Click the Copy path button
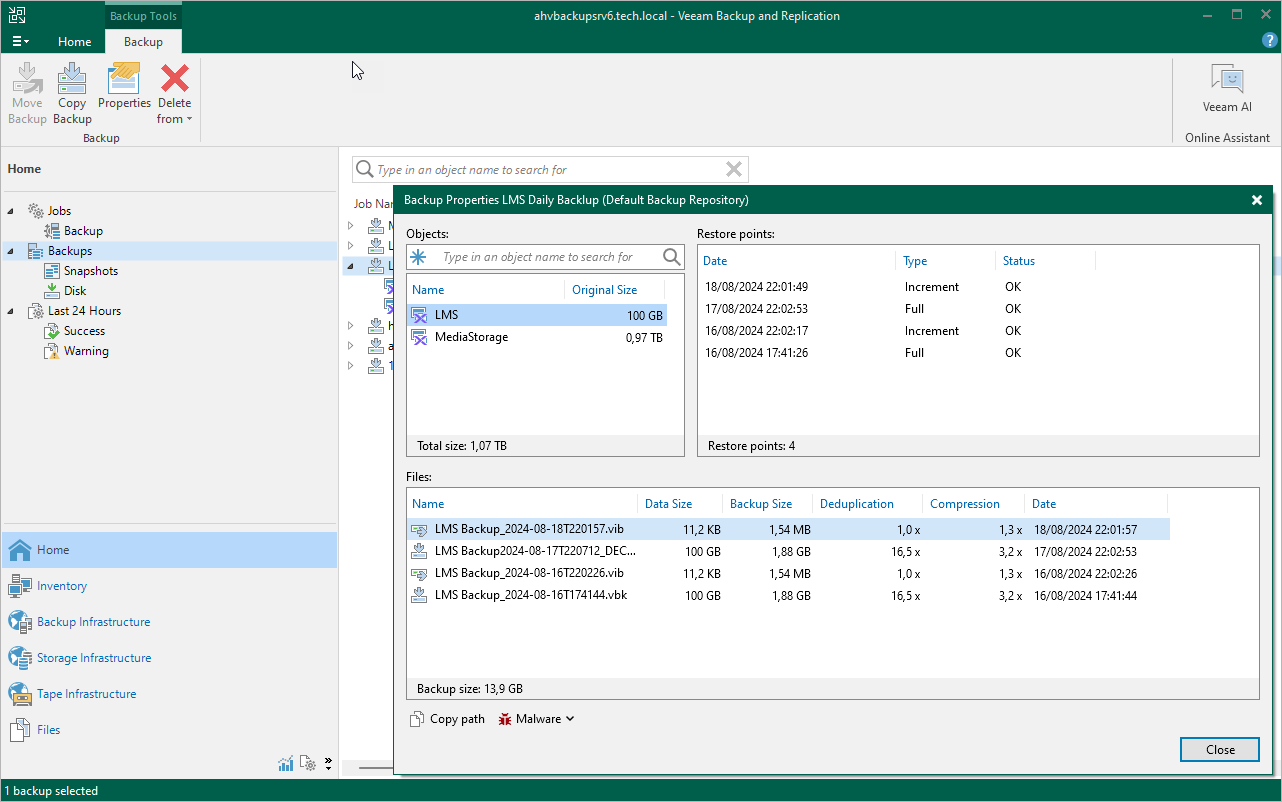 (x=447, y=719)
